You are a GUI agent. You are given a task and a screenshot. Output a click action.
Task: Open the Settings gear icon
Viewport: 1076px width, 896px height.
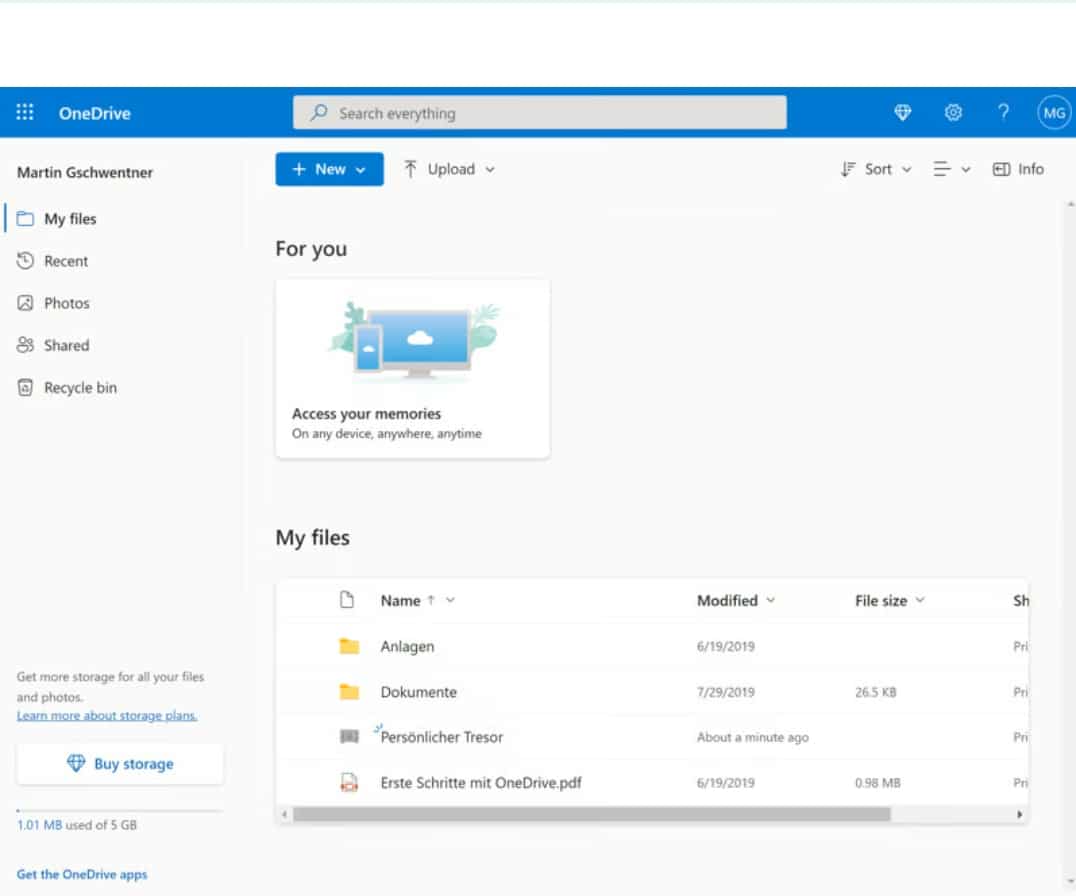coord(953,112)
